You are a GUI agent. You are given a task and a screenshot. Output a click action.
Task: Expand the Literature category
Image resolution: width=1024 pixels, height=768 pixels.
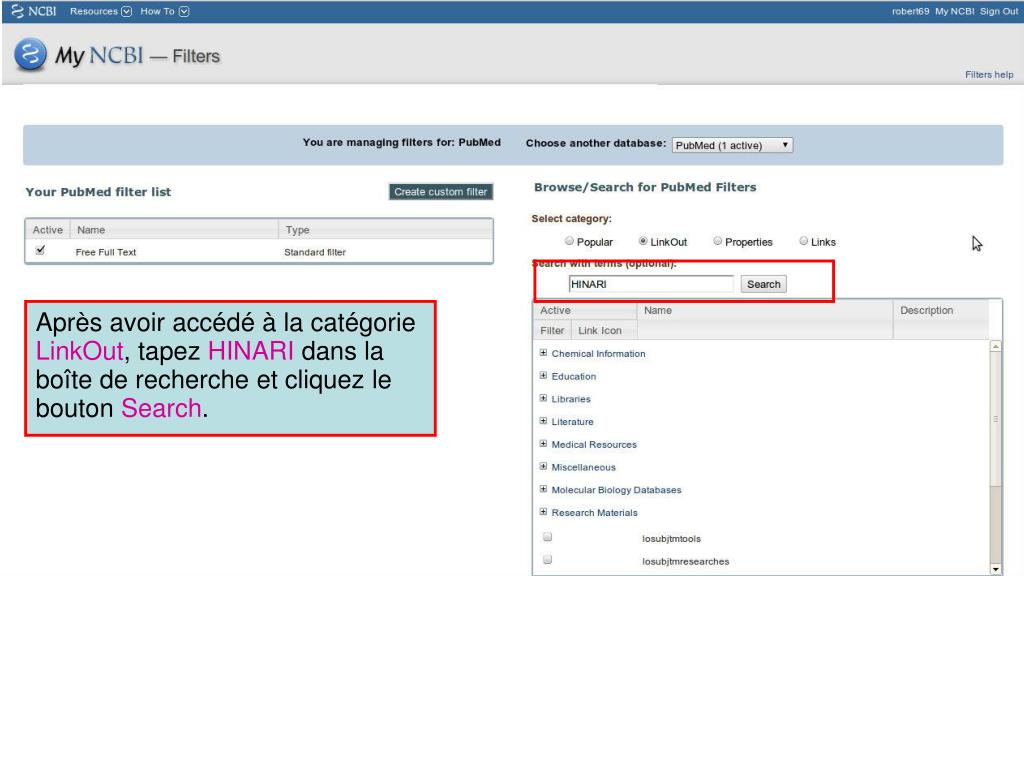(543, 421)
